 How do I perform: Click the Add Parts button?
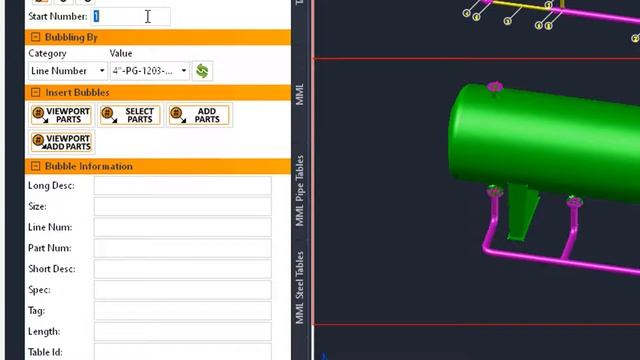tap(199, 115)
